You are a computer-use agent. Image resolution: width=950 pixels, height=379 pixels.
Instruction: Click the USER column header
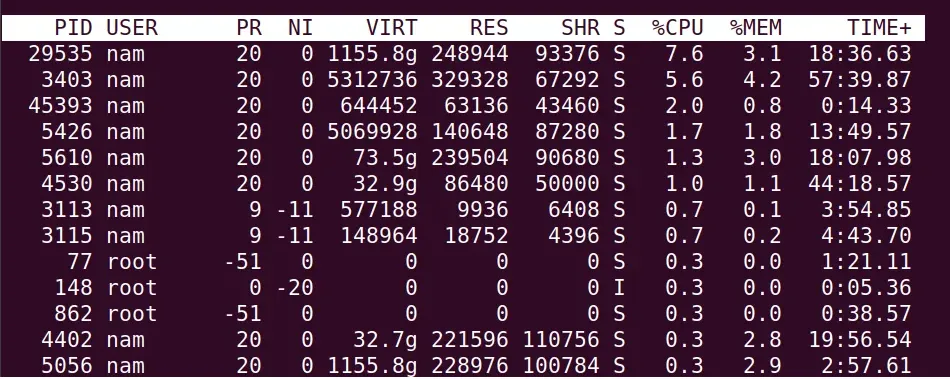[132, 28]
